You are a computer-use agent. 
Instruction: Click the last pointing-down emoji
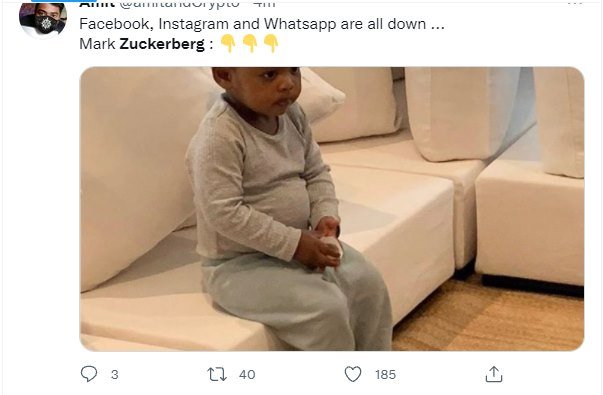pyautogui.click(x=271, y=43)
